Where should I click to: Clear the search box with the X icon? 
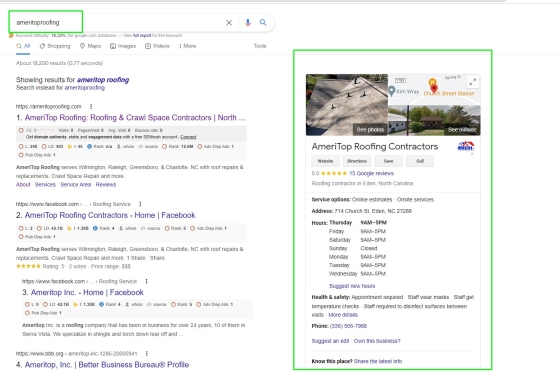229,22
